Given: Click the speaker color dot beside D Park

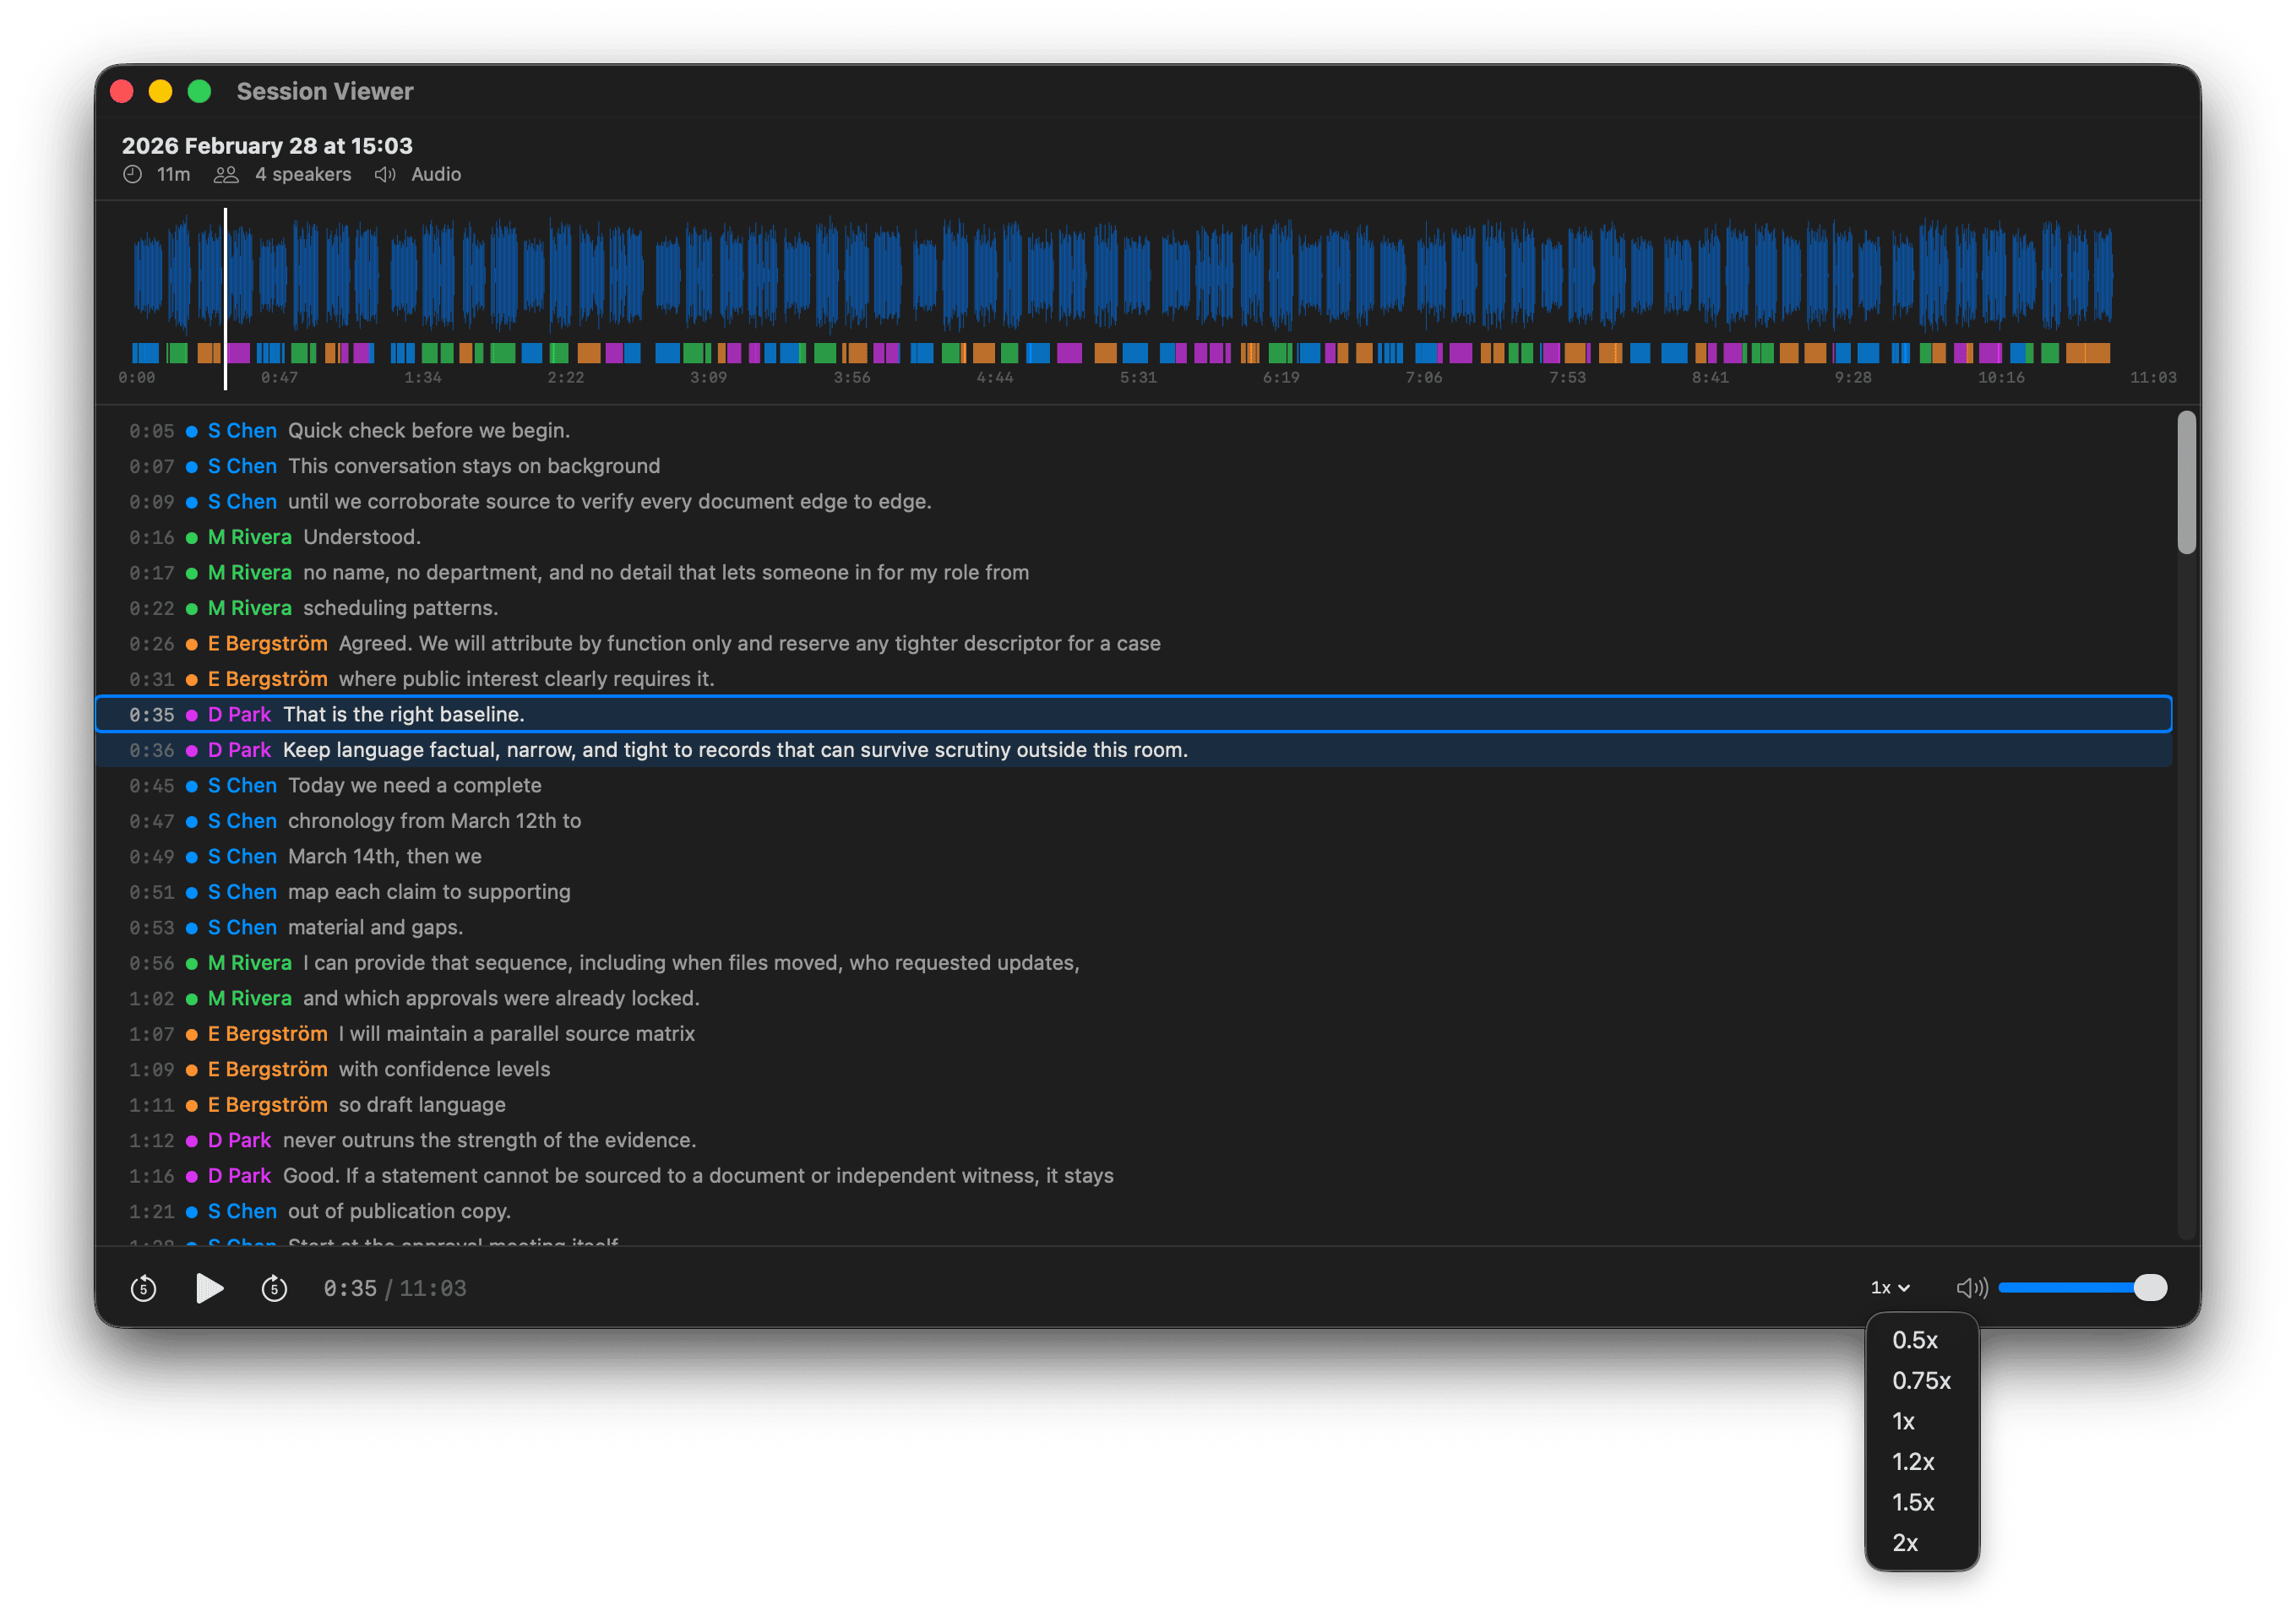Looking at the screenshot, I should [x=190, y=714].
